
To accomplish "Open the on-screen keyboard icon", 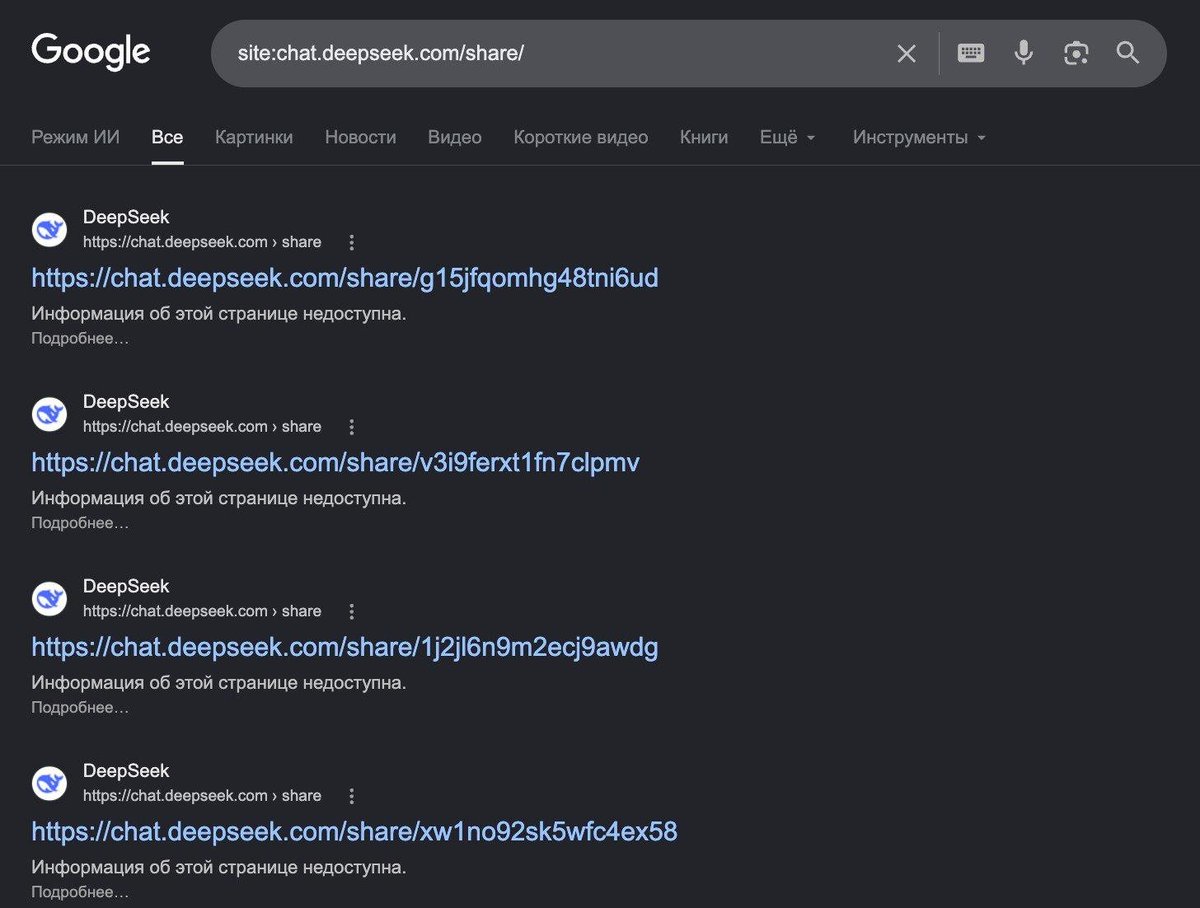I will pyautogui.click(x=971, y=53).
